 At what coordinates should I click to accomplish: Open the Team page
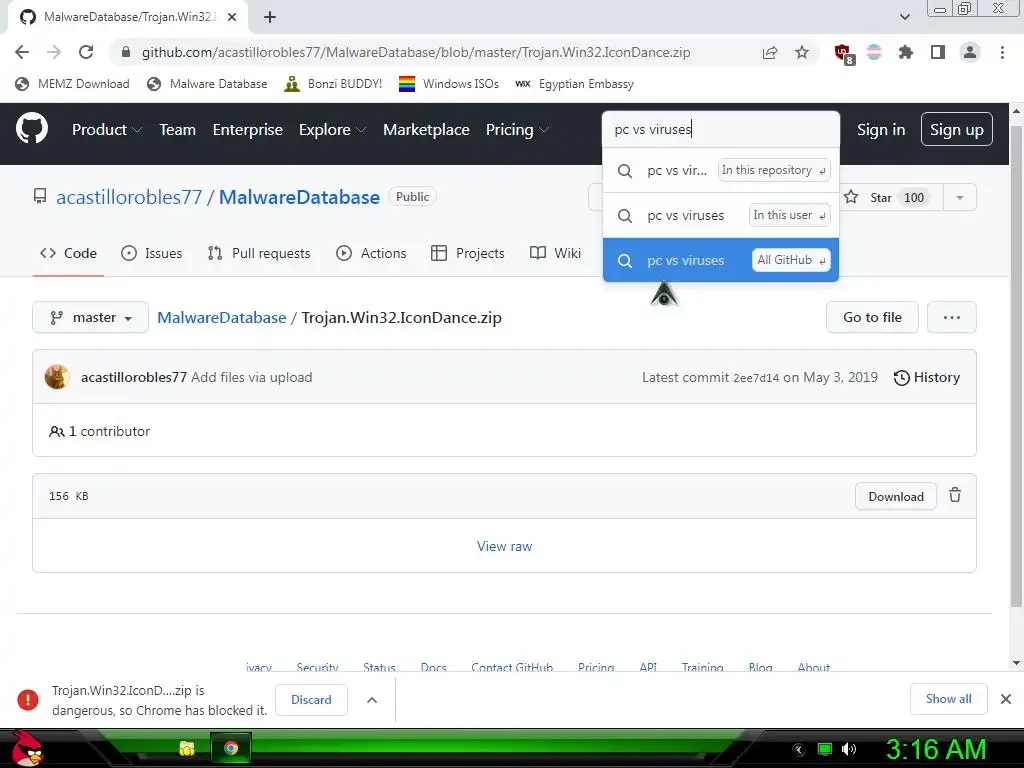(178, 129)
